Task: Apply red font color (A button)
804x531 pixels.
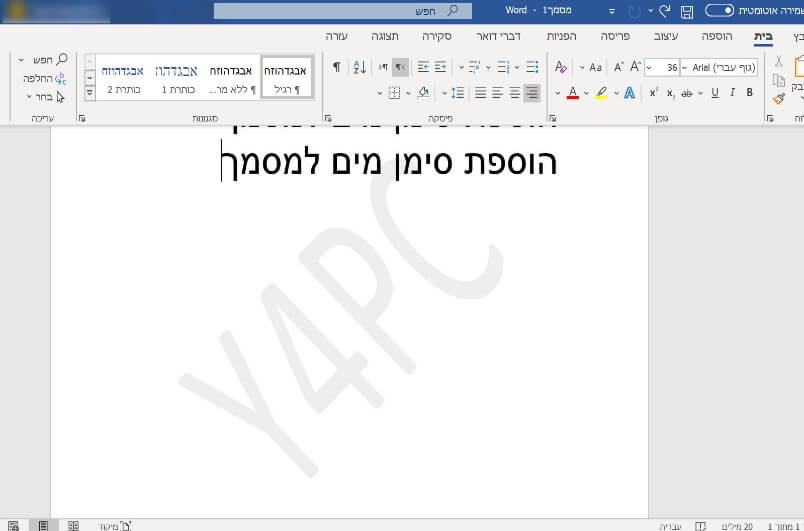Action: coord(573,93)
